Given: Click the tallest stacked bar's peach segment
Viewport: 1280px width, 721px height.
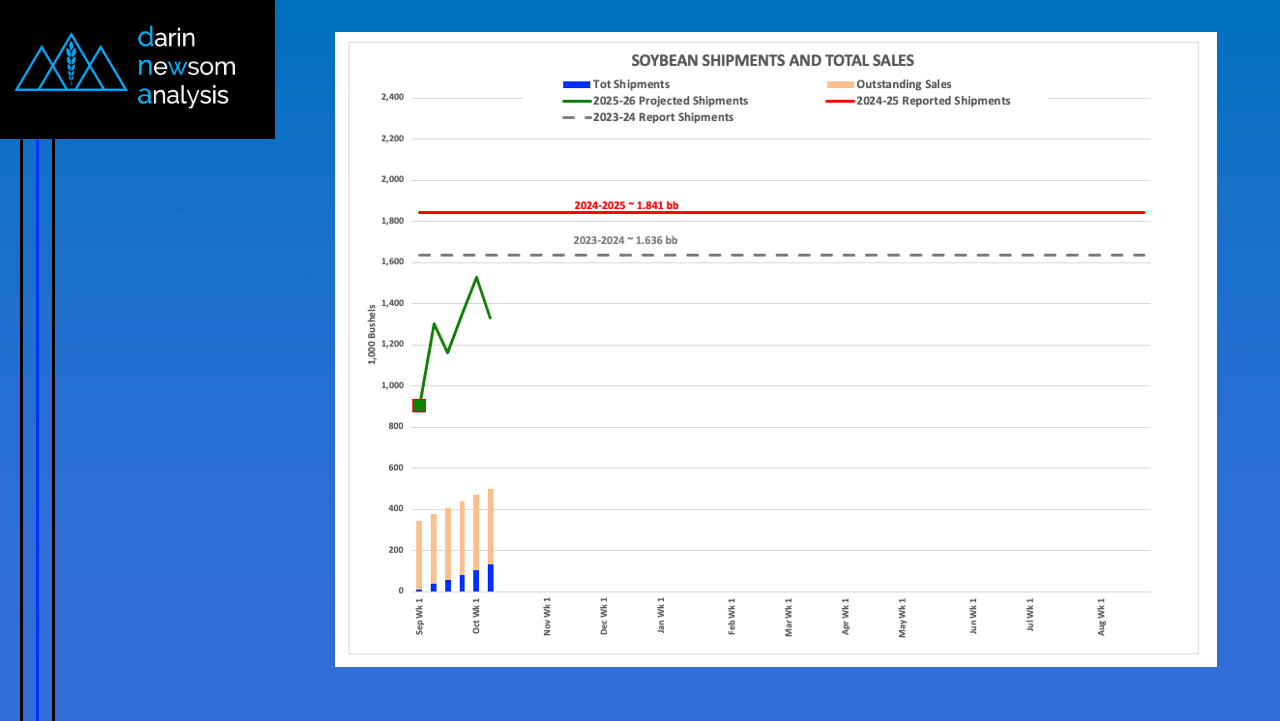Looking at the screenshot, I should tap(491, 525).
